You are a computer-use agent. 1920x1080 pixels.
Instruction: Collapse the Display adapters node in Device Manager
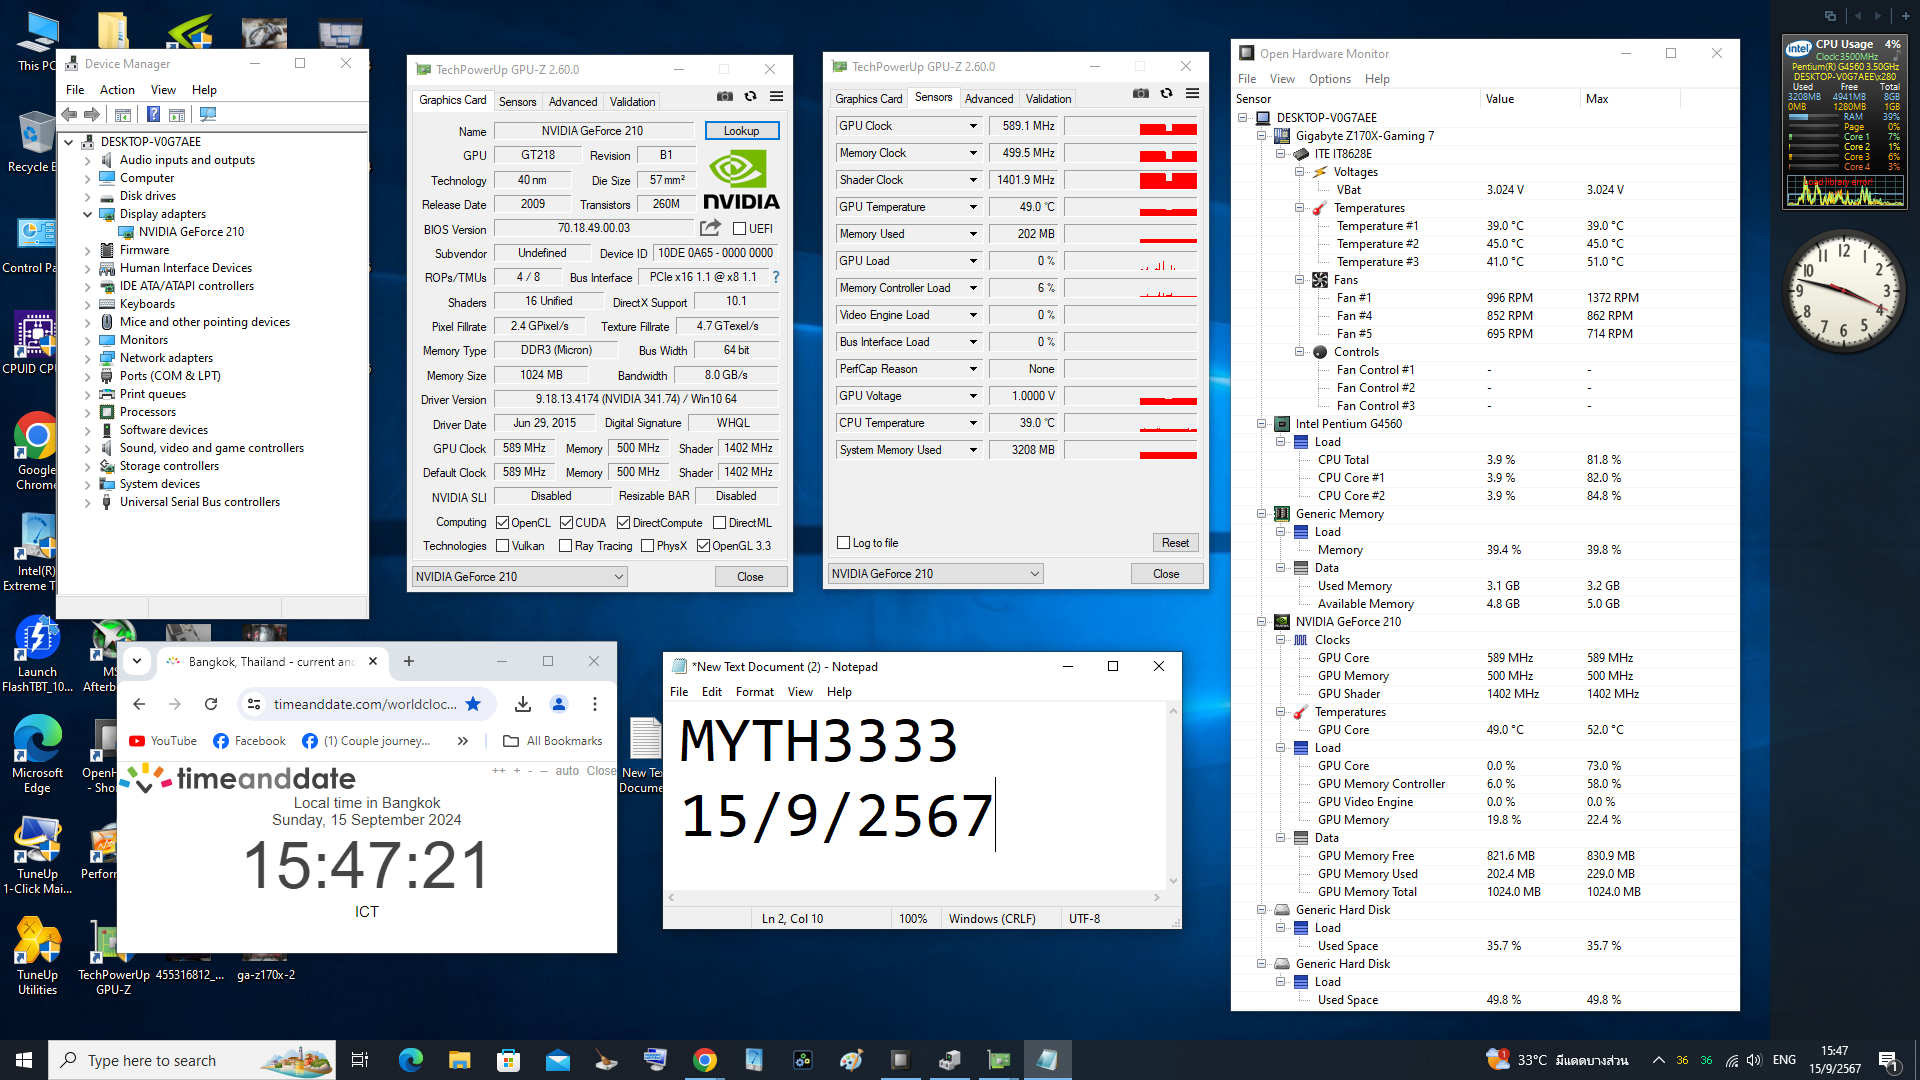click(x=87, y=214)
